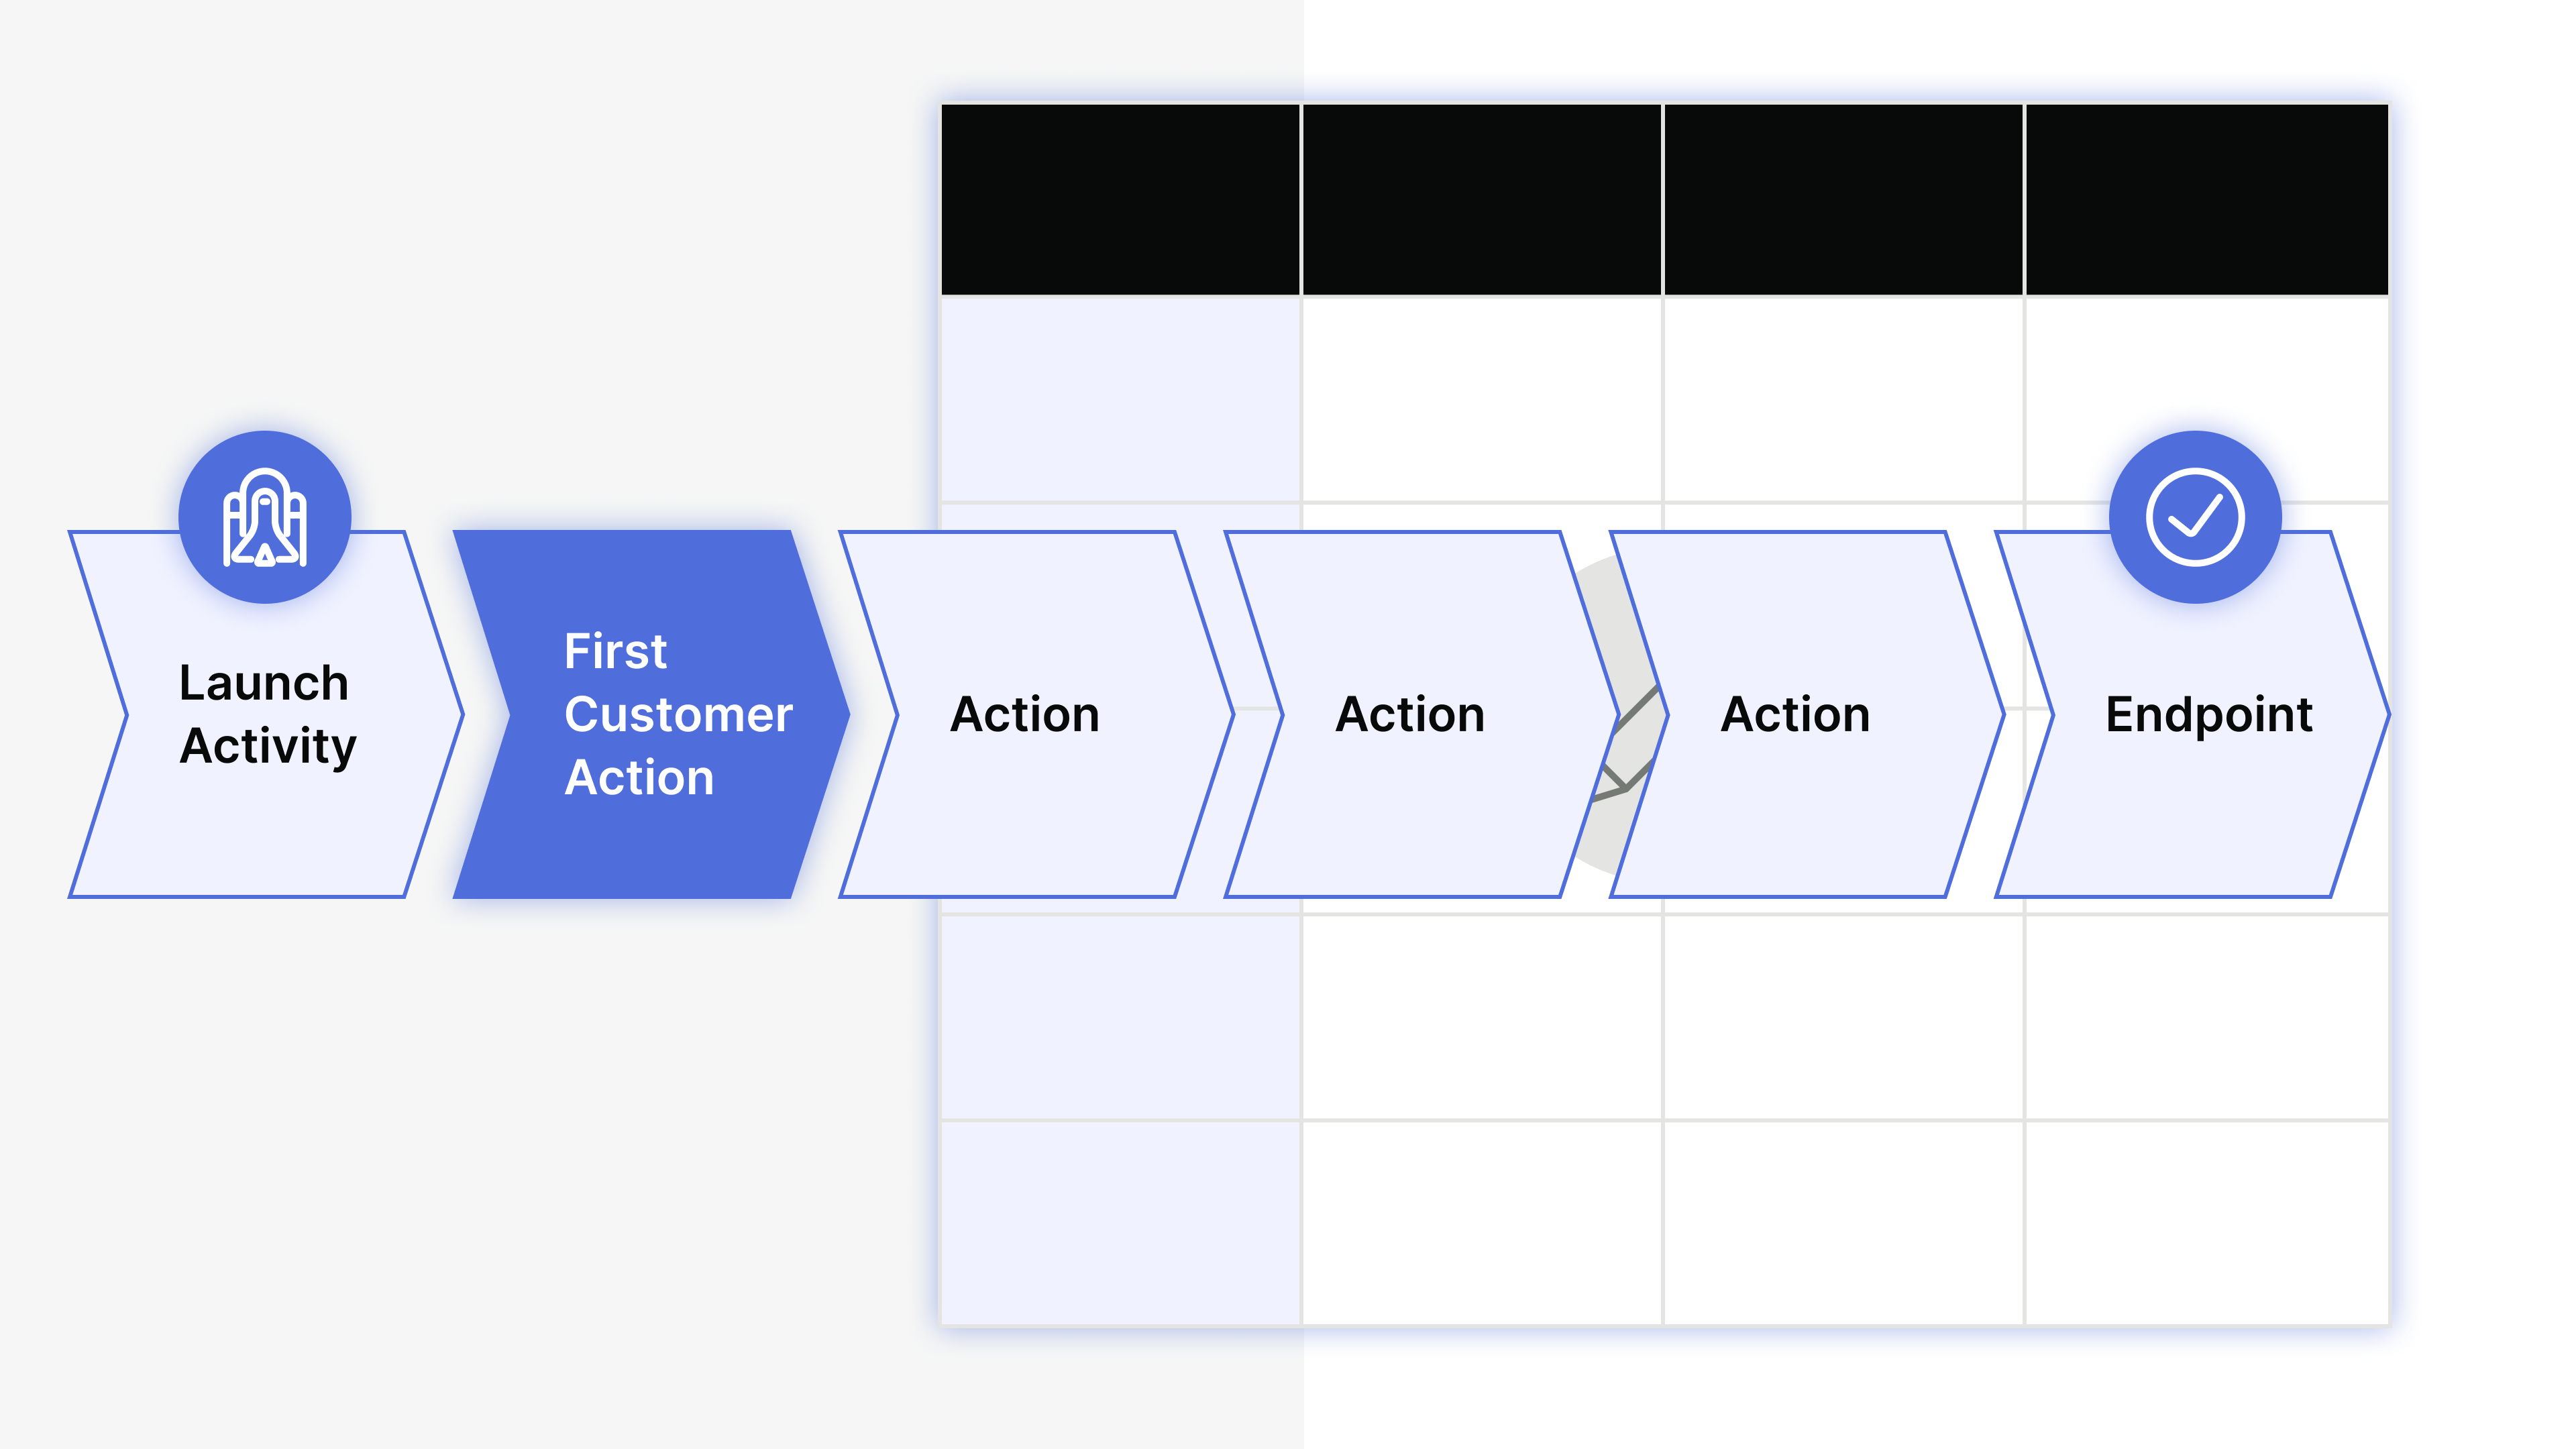Click the bottom-right table cell
This screenshot has width=2576, height=1449.
[x=2206, y=1222]
